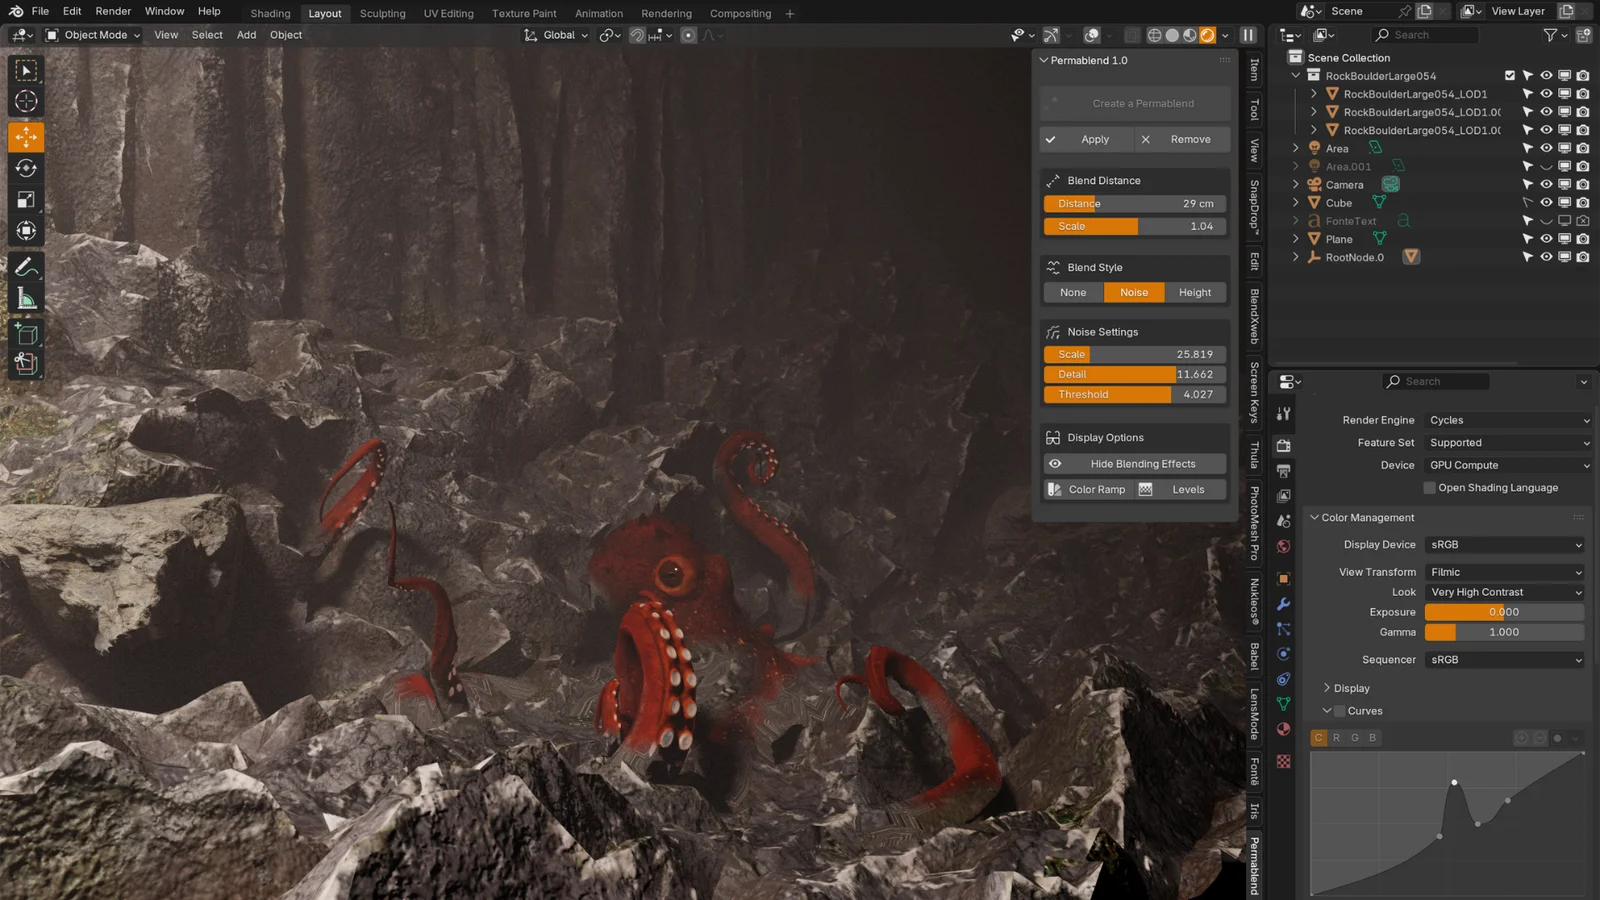Toggle visibility of Area.001 light

(x=1546, y=167)
